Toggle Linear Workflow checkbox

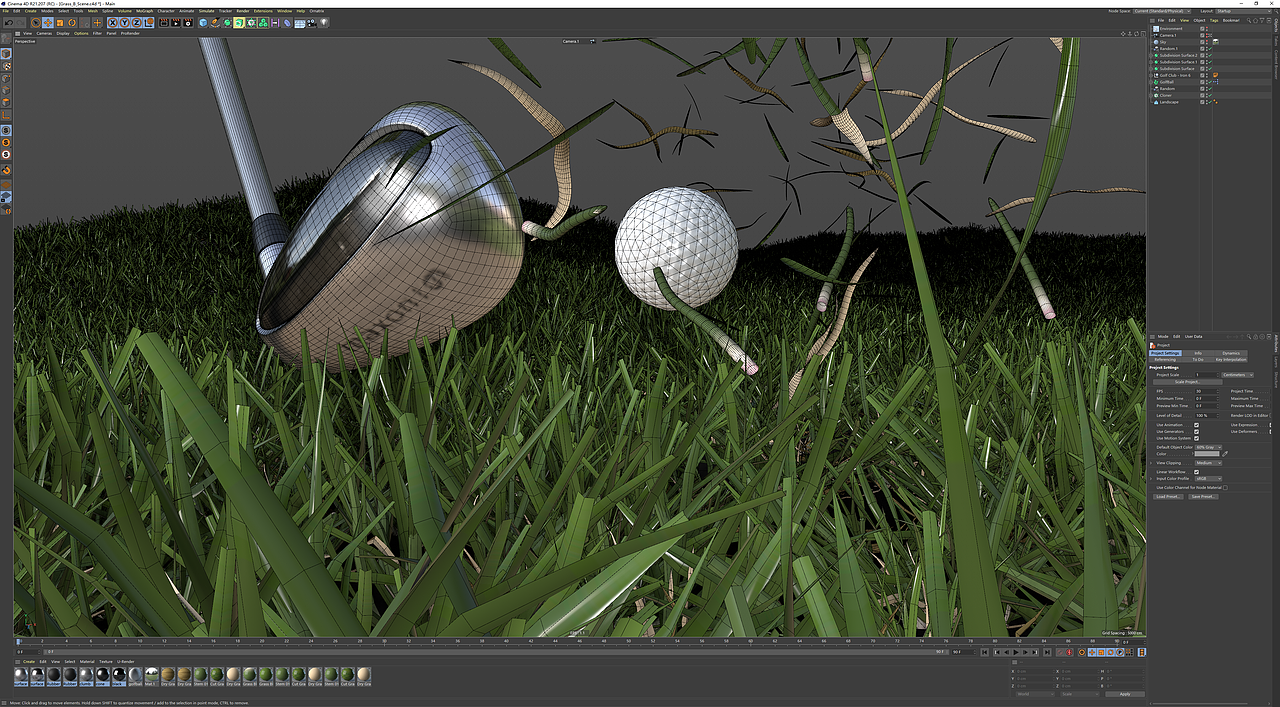tap(1197, 472)
